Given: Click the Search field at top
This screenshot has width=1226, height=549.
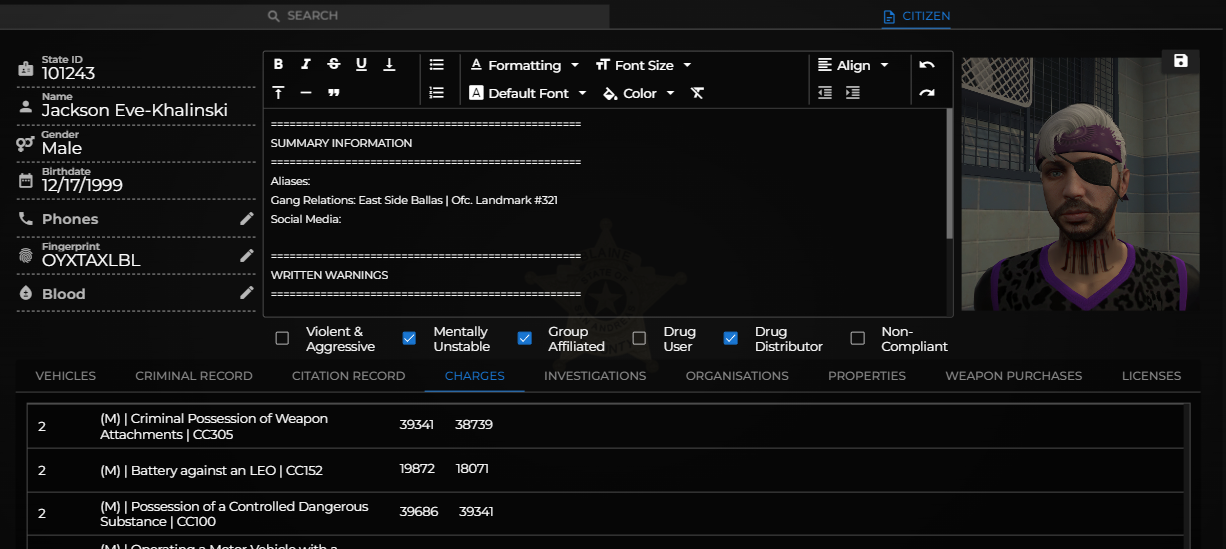Looking at the screenshot, I should (304, 16).
